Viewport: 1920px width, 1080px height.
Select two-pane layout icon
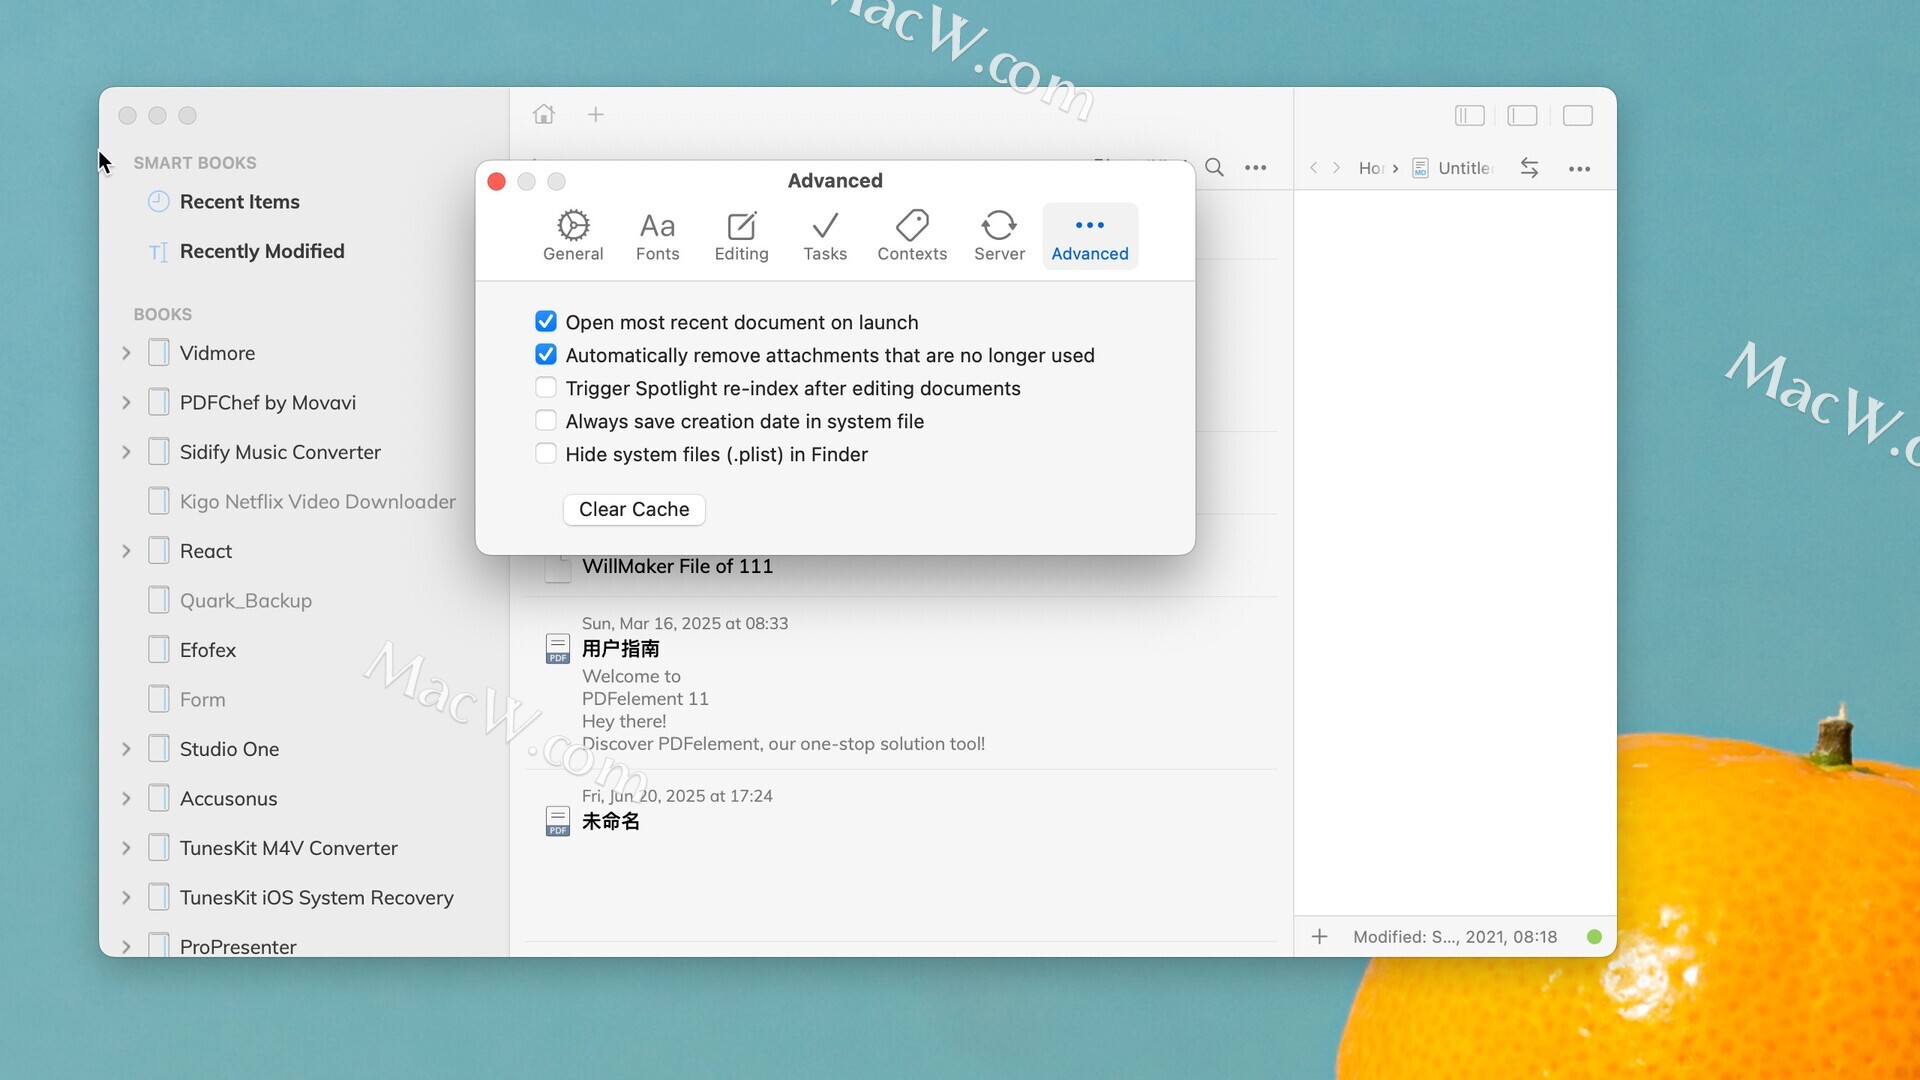click(1523, 116)
